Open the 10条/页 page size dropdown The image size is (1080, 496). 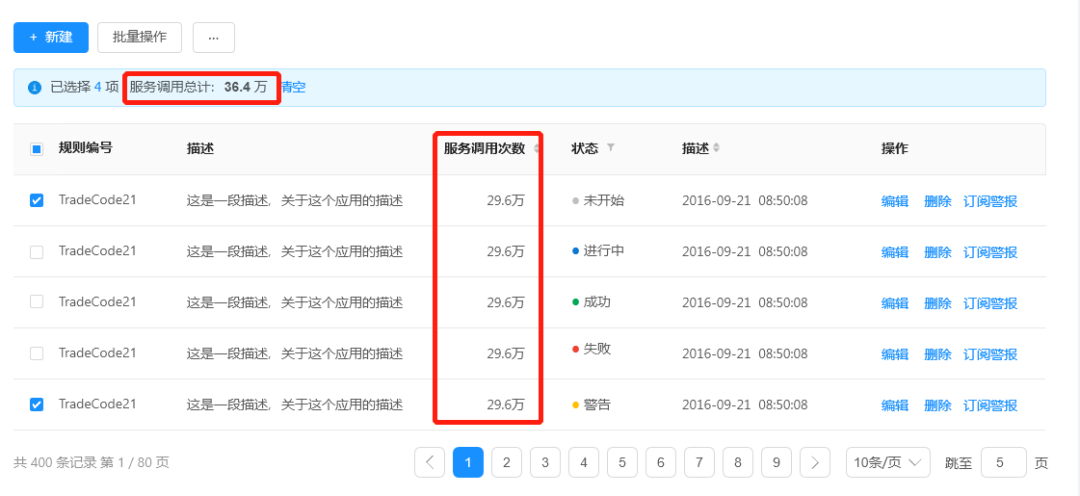point(888,462)
